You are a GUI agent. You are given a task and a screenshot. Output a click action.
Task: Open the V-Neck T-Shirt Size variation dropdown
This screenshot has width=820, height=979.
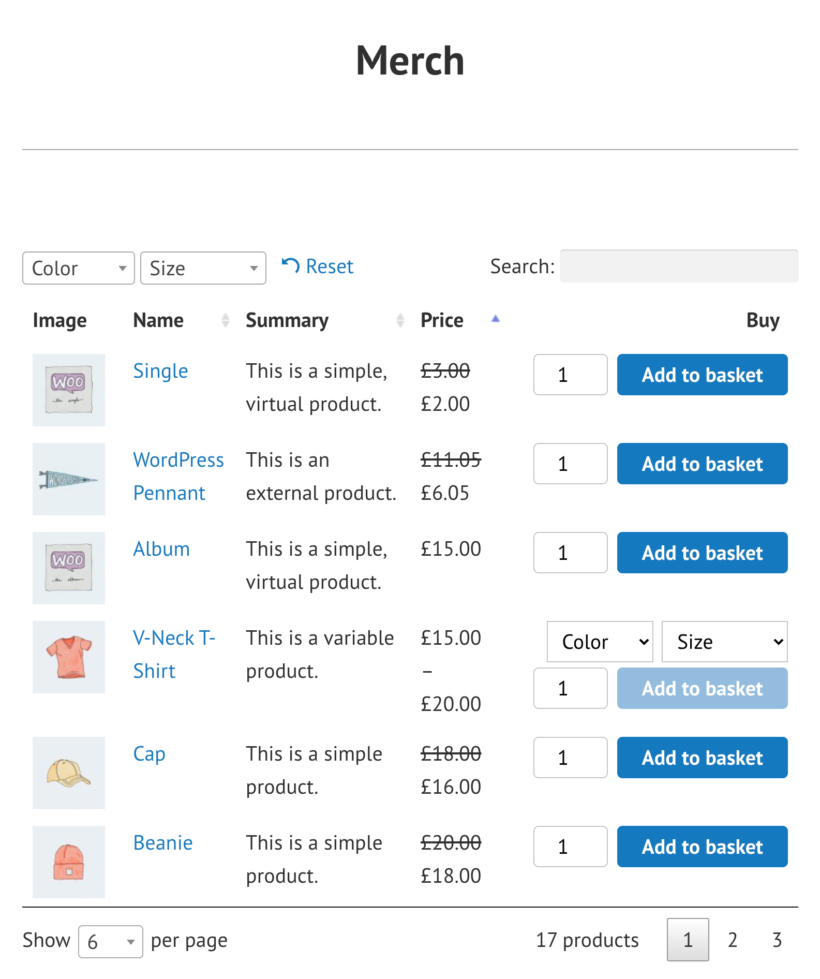click(724, 642)
